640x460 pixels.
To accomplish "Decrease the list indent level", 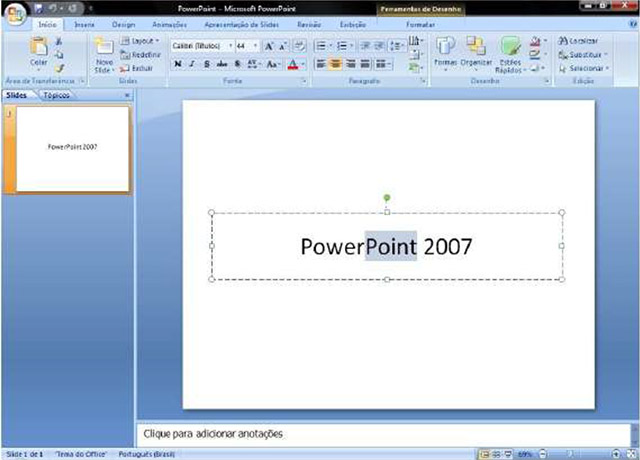I will [x=365, y=46].
